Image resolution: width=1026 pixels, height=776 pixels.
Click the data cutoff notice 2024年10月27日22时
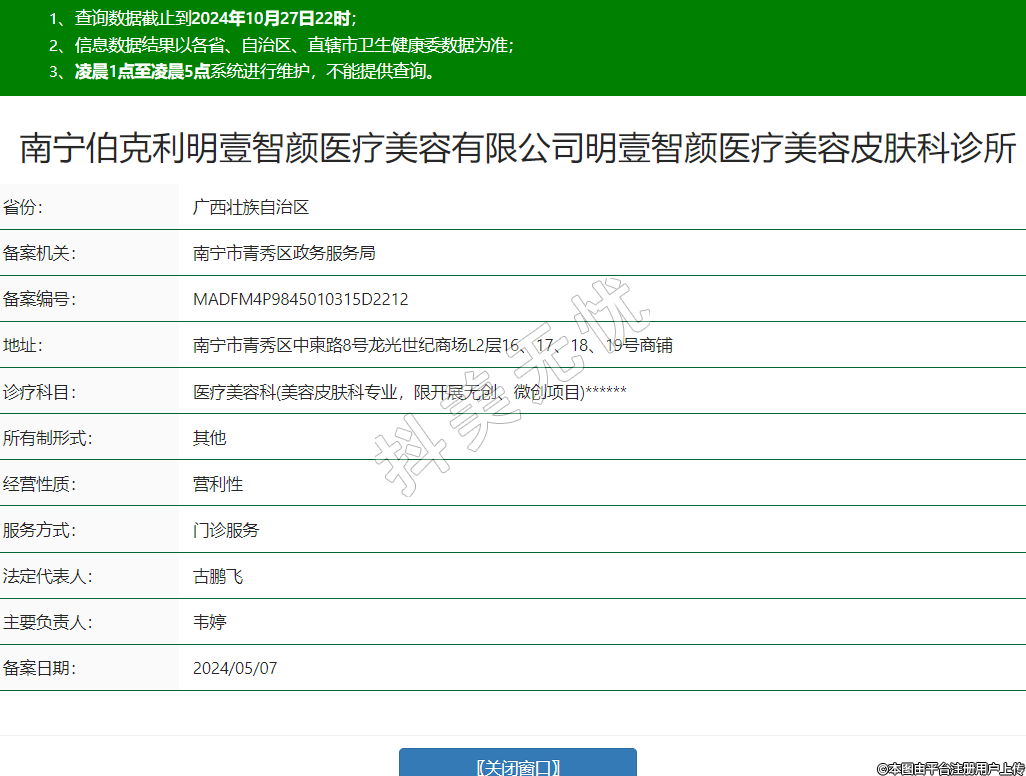pyautogui.click(x=270, y=18)
